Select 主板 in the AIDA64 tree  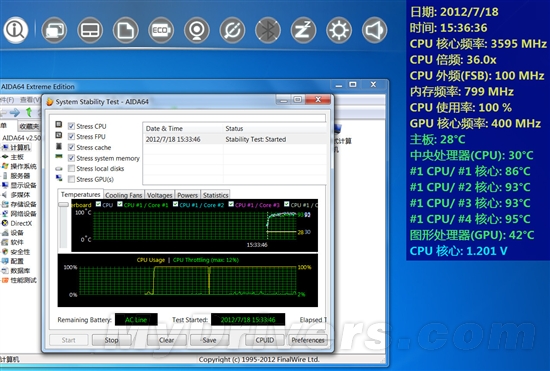[x=17, y=157]
